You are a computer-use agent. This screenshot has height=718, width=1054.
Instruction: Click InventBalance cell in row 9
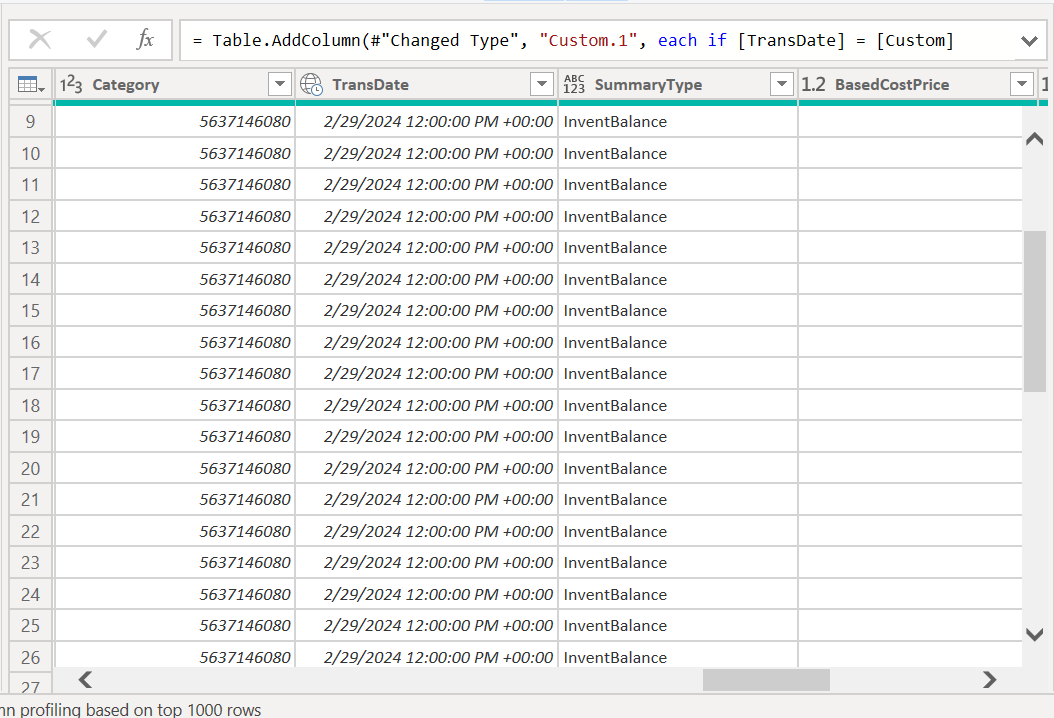[678, 122]
